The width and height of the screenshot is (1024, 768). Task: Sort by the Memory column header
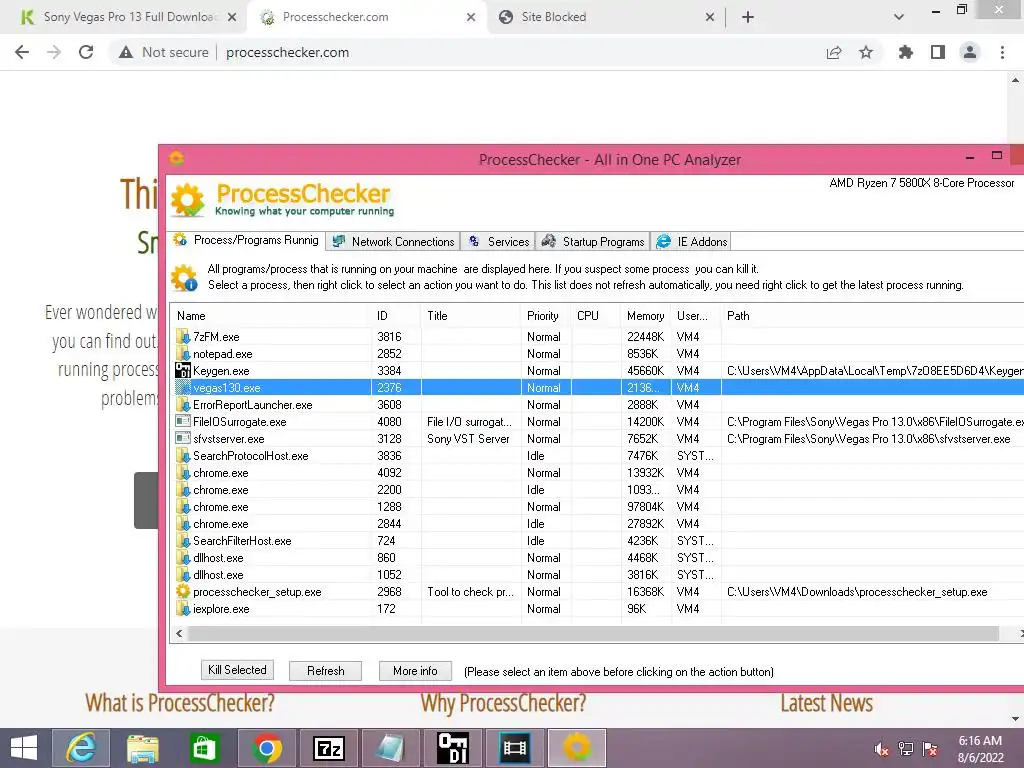tap(646, 316)
